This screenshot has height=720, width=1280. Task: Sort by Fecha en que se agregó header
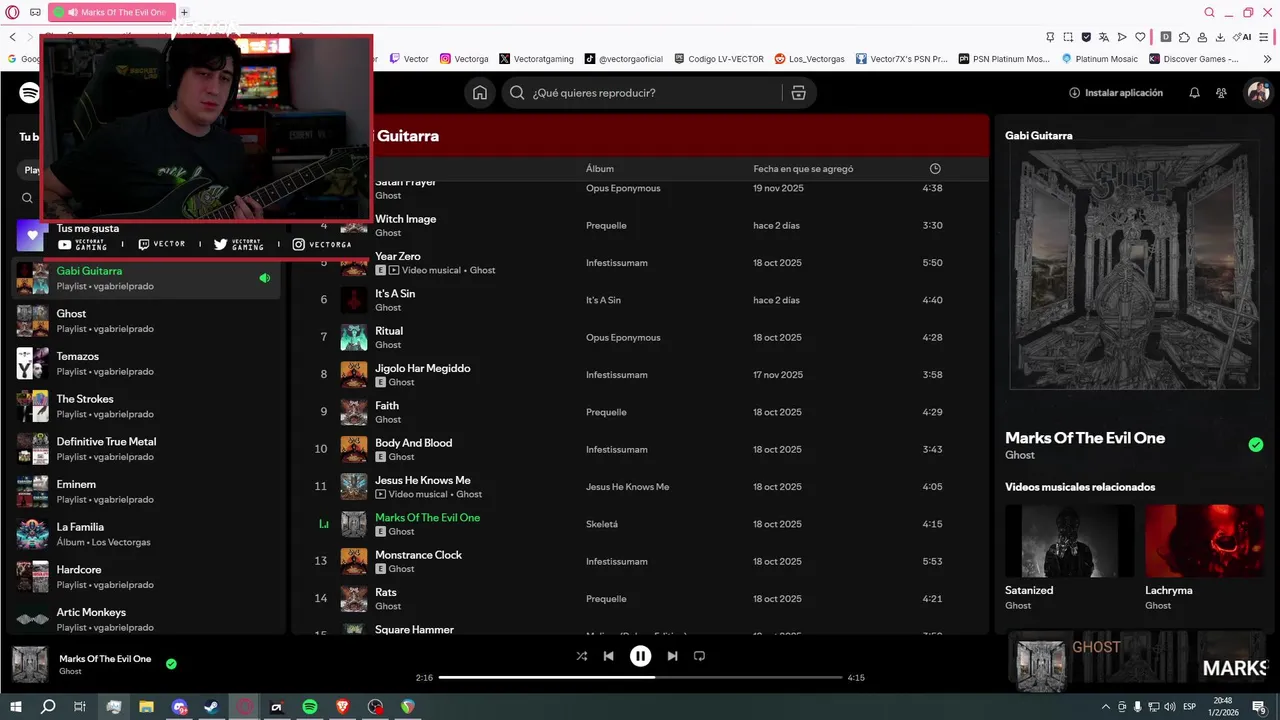tap(803, 169)
